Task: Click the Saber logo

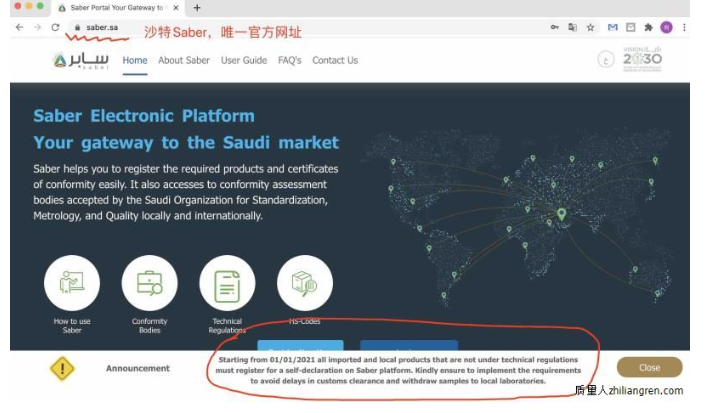Action: pyautogui.click(x=81, y=60)
